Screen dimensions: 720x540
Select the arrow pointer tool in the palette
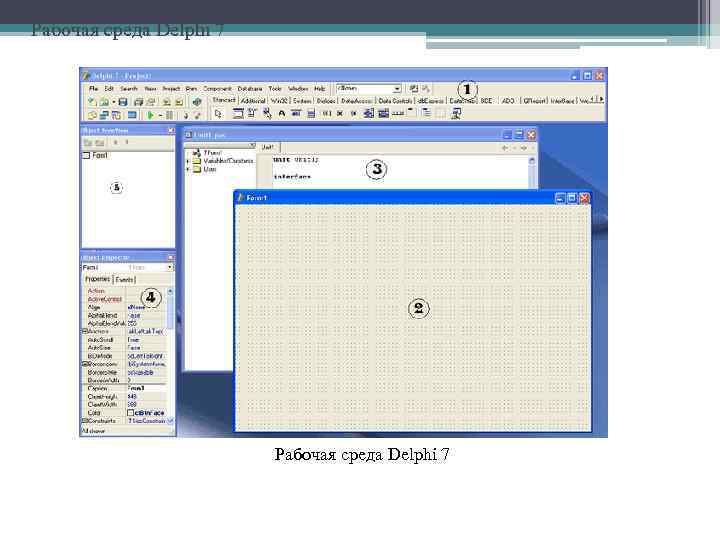tap(218, 113)
